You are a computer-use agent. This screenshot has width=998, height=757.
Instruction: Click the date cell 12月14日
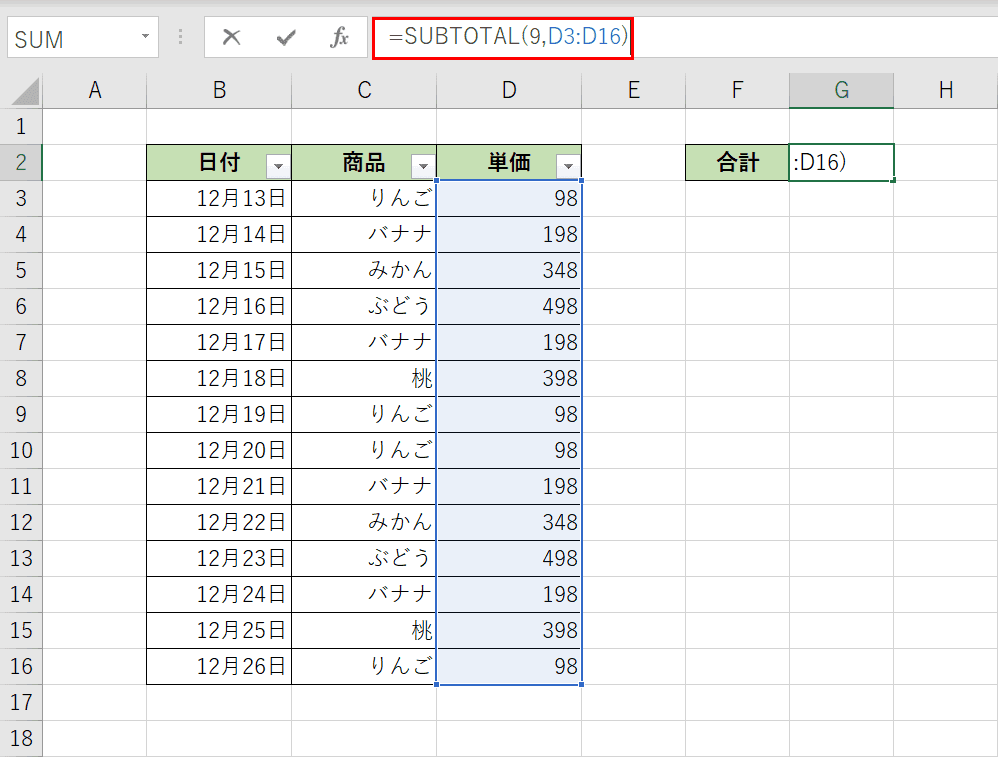219,234
